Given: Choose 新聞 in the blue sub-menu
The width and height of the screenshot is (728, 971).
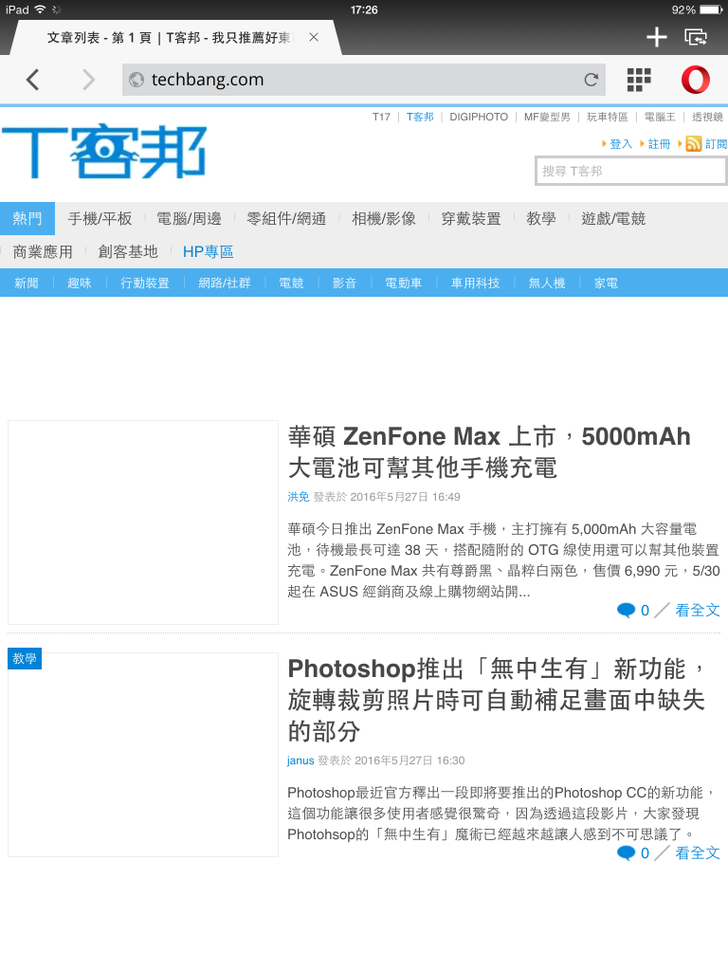Looking at the screenshot, I should [27, 283].
